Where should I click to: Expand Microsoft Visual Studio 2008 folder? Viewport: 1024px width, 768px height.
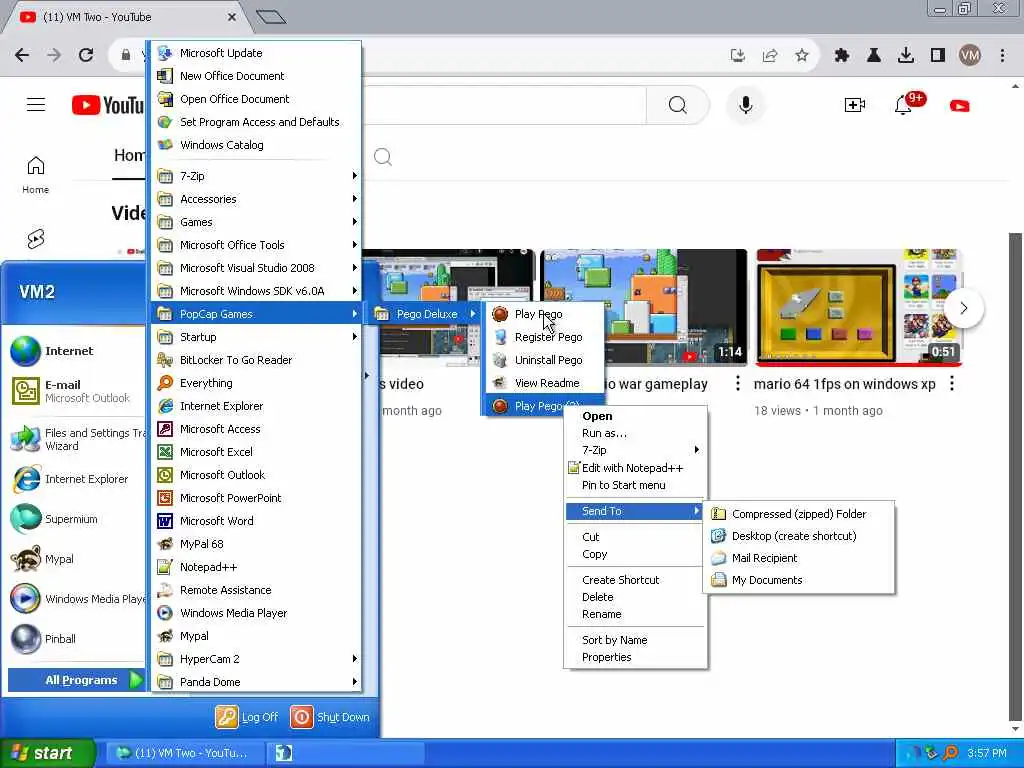coord(256,268)
